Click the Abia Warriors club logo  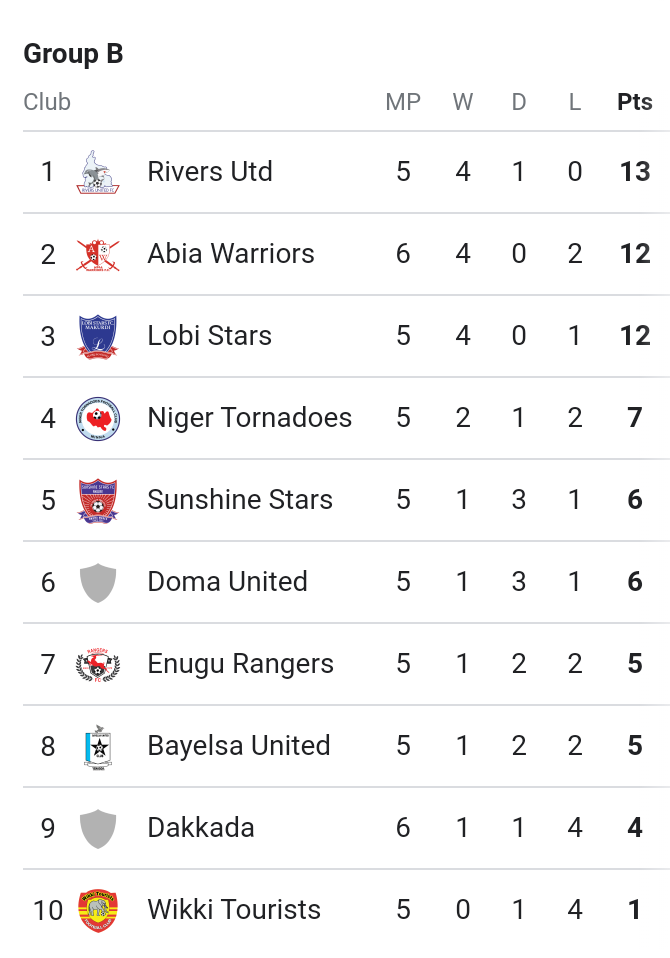(x=98, y=254)
